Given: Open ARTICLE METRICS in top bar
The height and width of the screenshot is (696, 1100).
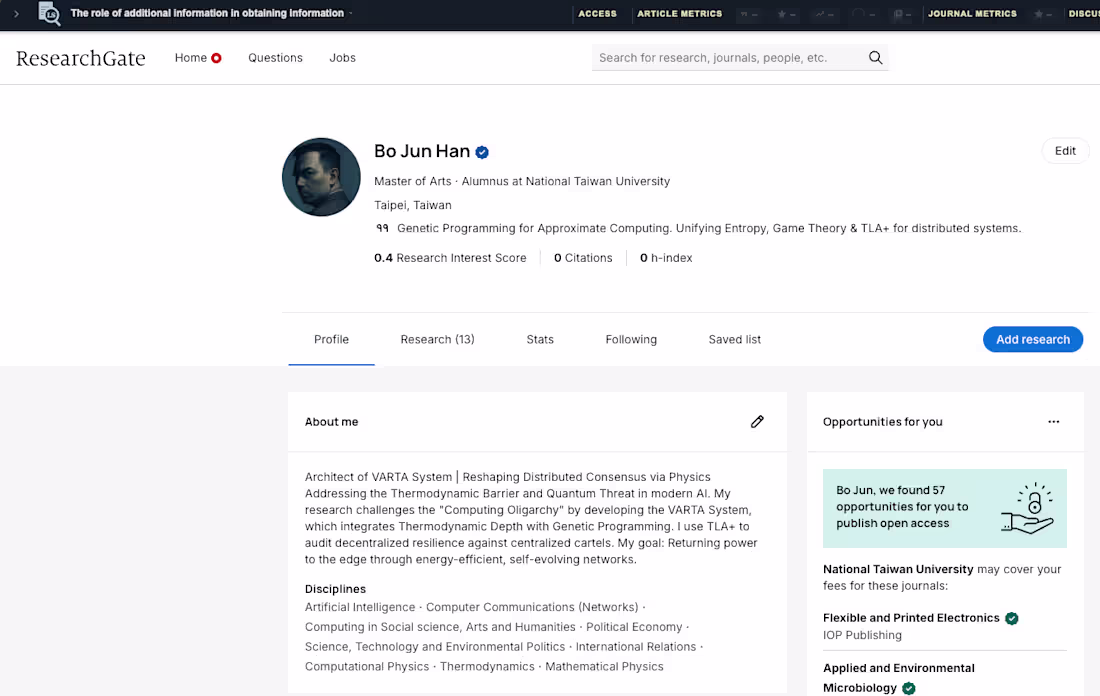Looking at the screenshot, I should pyautogui.click(x=679, y=13).
